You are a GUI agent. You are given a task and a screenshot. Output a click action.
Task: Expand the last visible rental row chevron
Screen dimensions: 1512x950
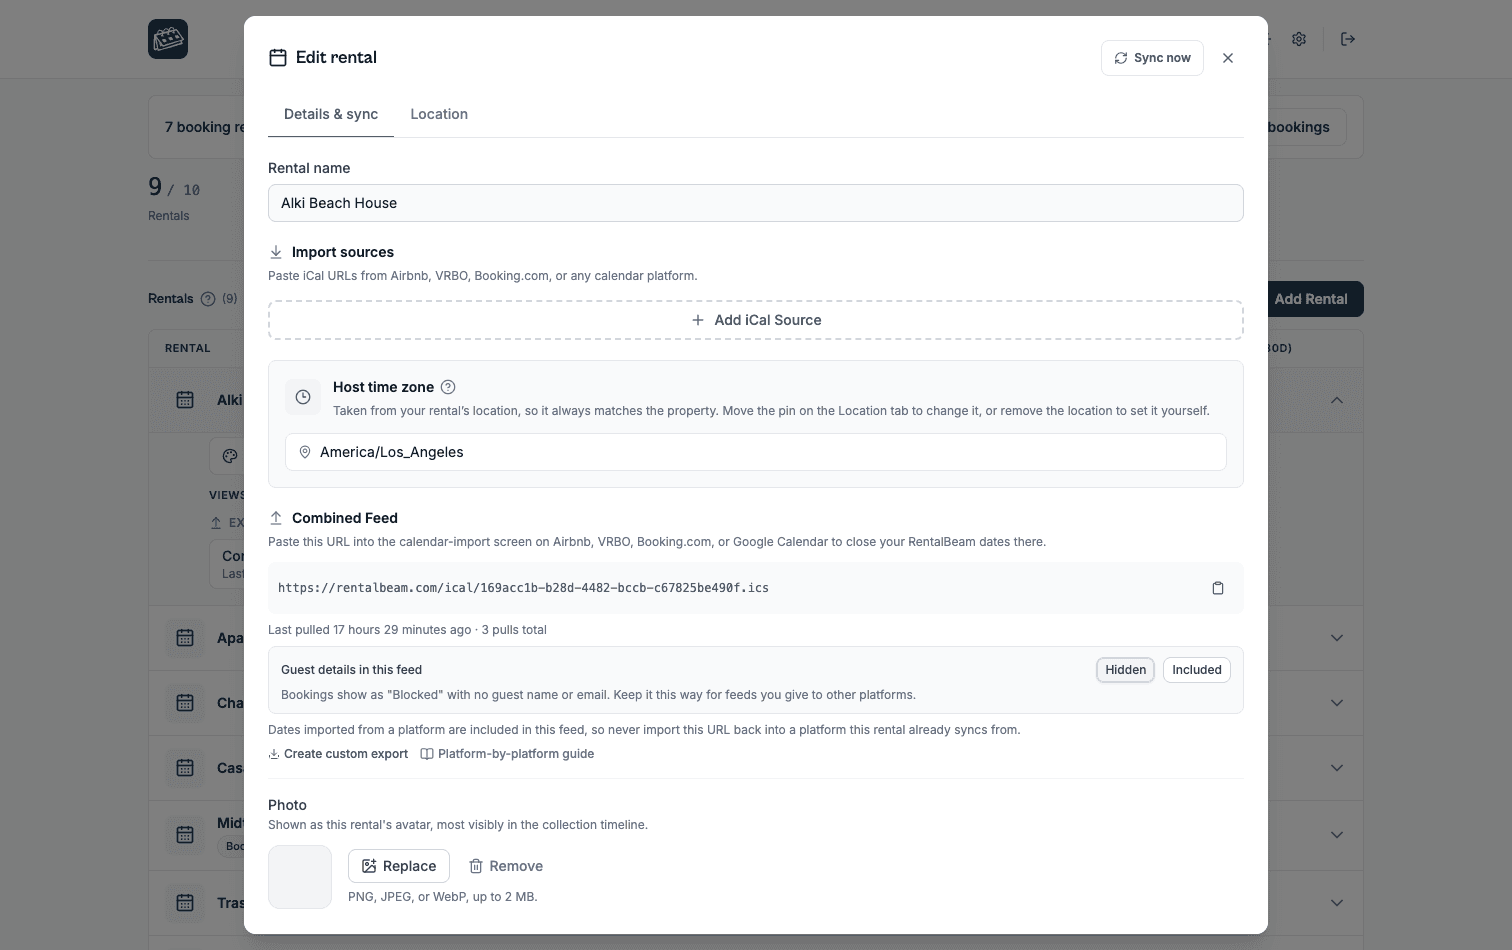[x=1337, y=903]
